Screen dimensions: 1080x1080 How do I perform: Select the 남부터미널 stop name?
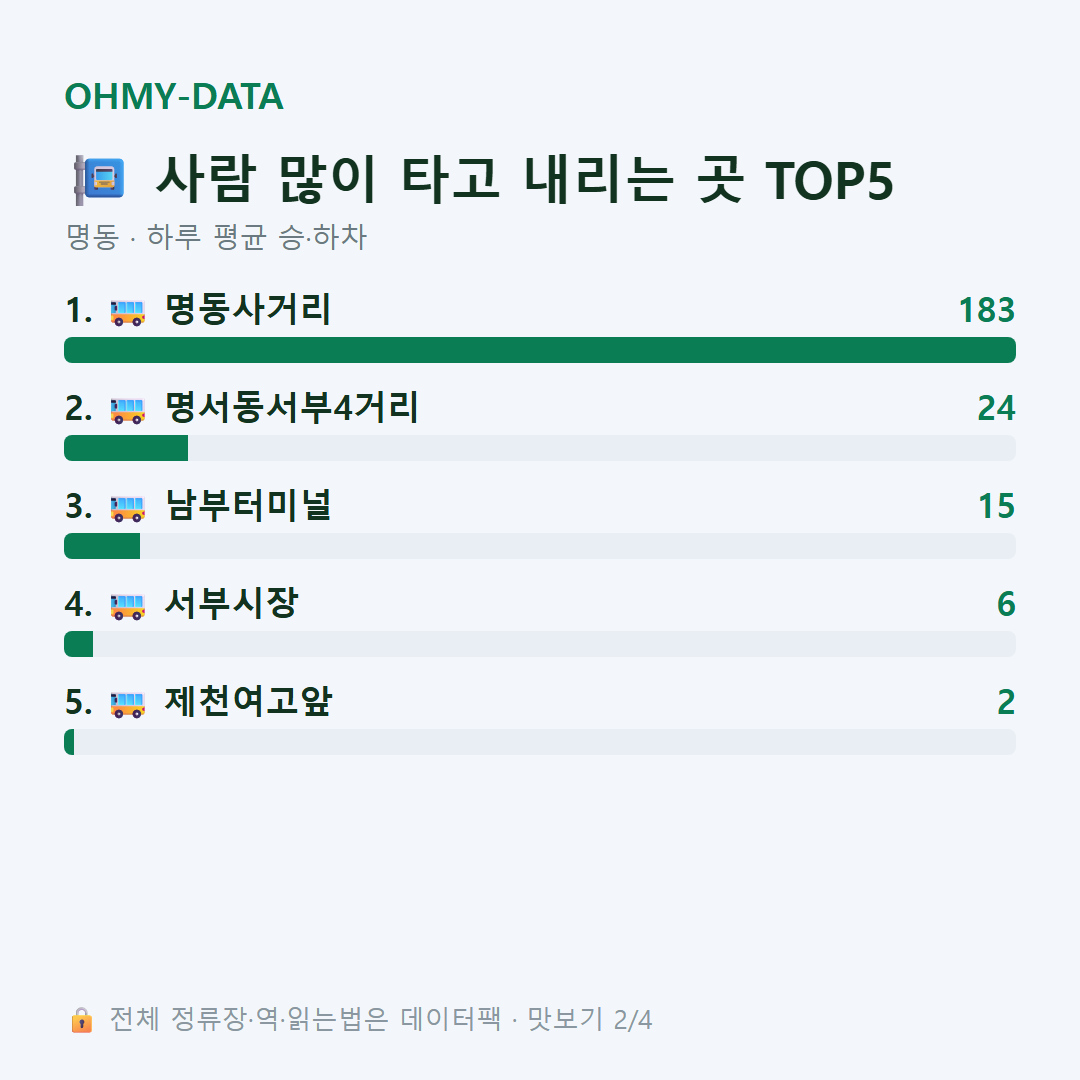tap(248, 505)
